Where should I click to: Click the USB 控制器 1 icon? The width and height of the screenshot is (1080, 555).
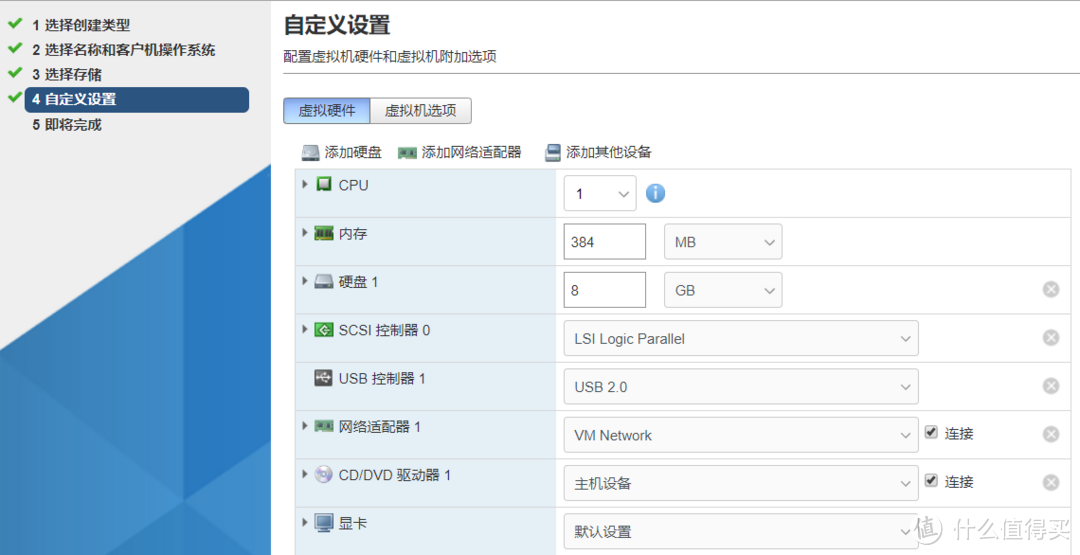[x=324, y=378]
